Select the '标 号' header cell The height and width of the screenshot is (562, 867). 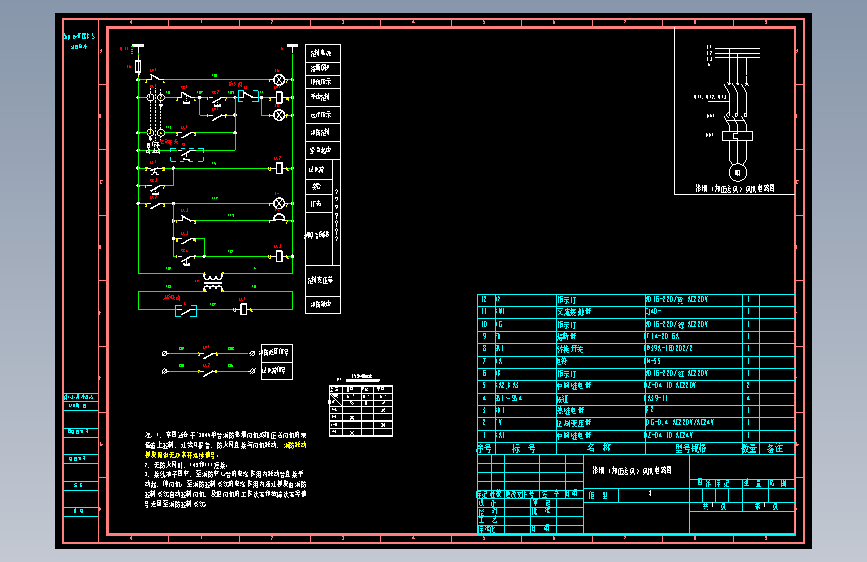pyautogui.click(x=525, y=448)
